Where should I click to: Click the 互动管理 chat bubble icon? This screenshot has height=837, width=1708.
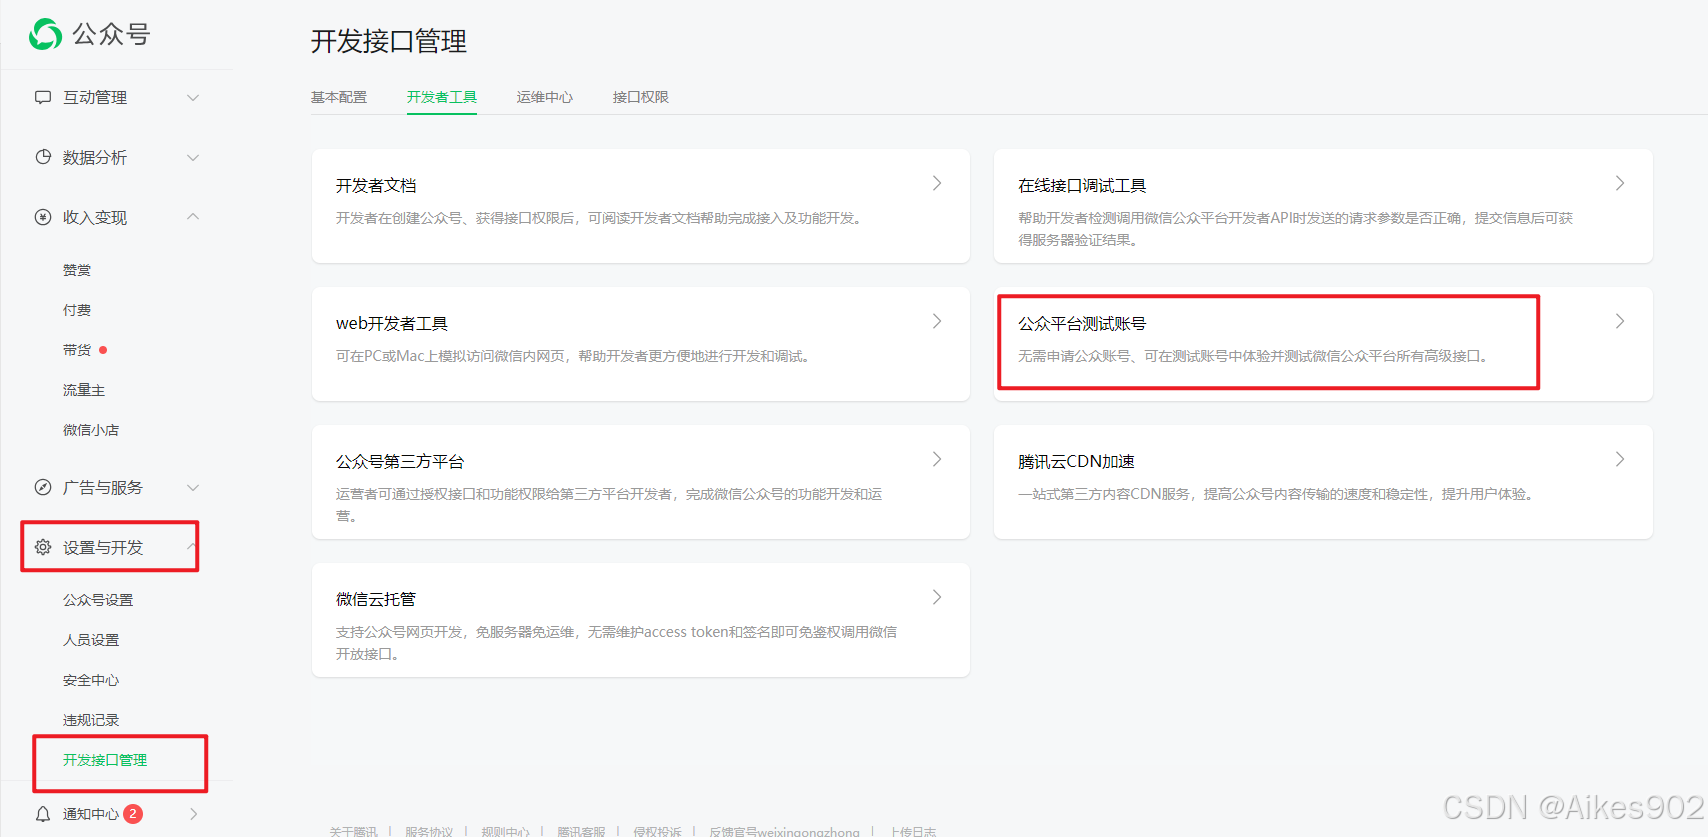(x=43, y=97)
